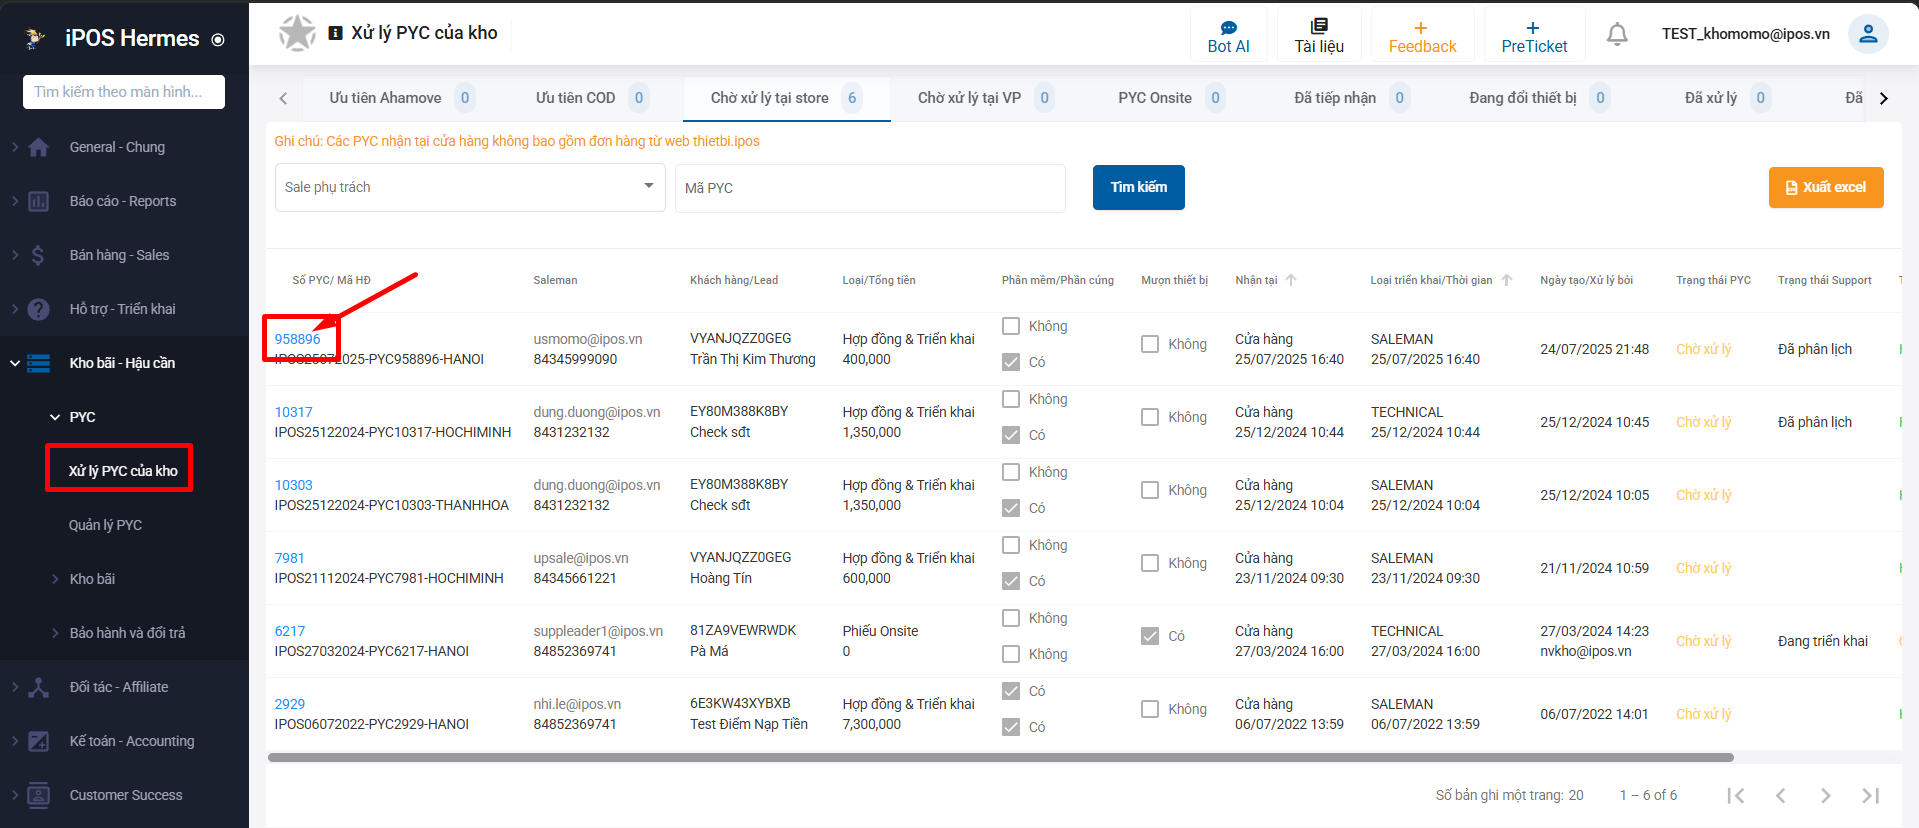Click the notification bell icon
Image resolution: width=1919 pixels, height=828 pixels.
point(1616,34)
